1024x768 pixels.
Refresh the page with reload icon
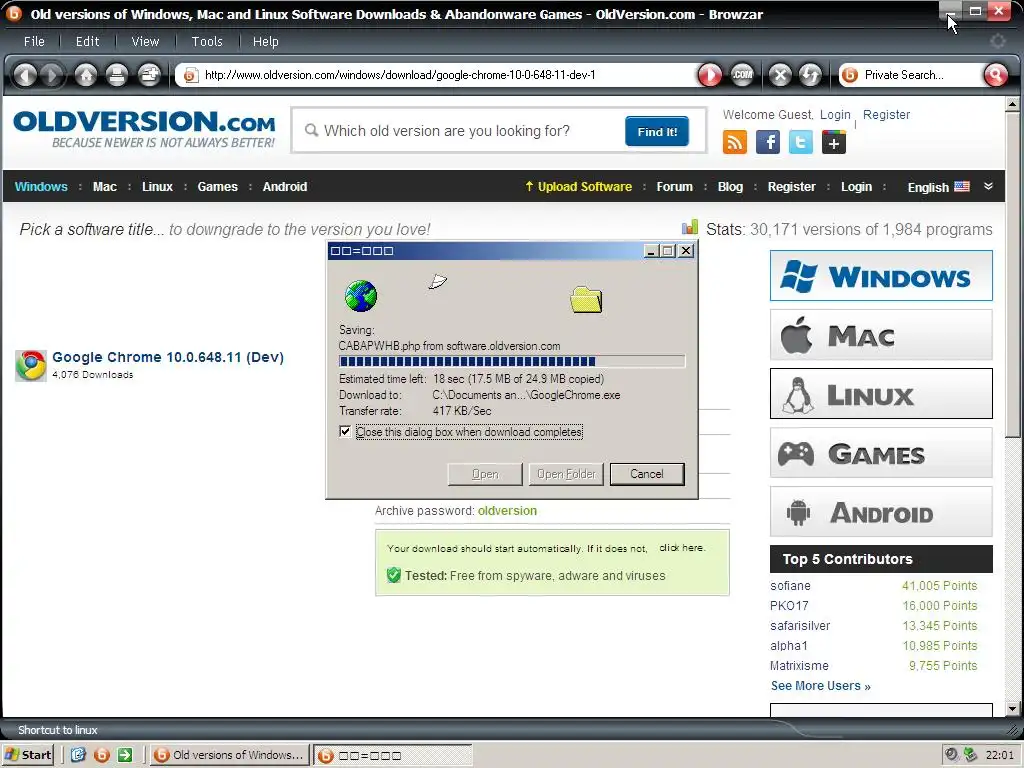[810, 75]
